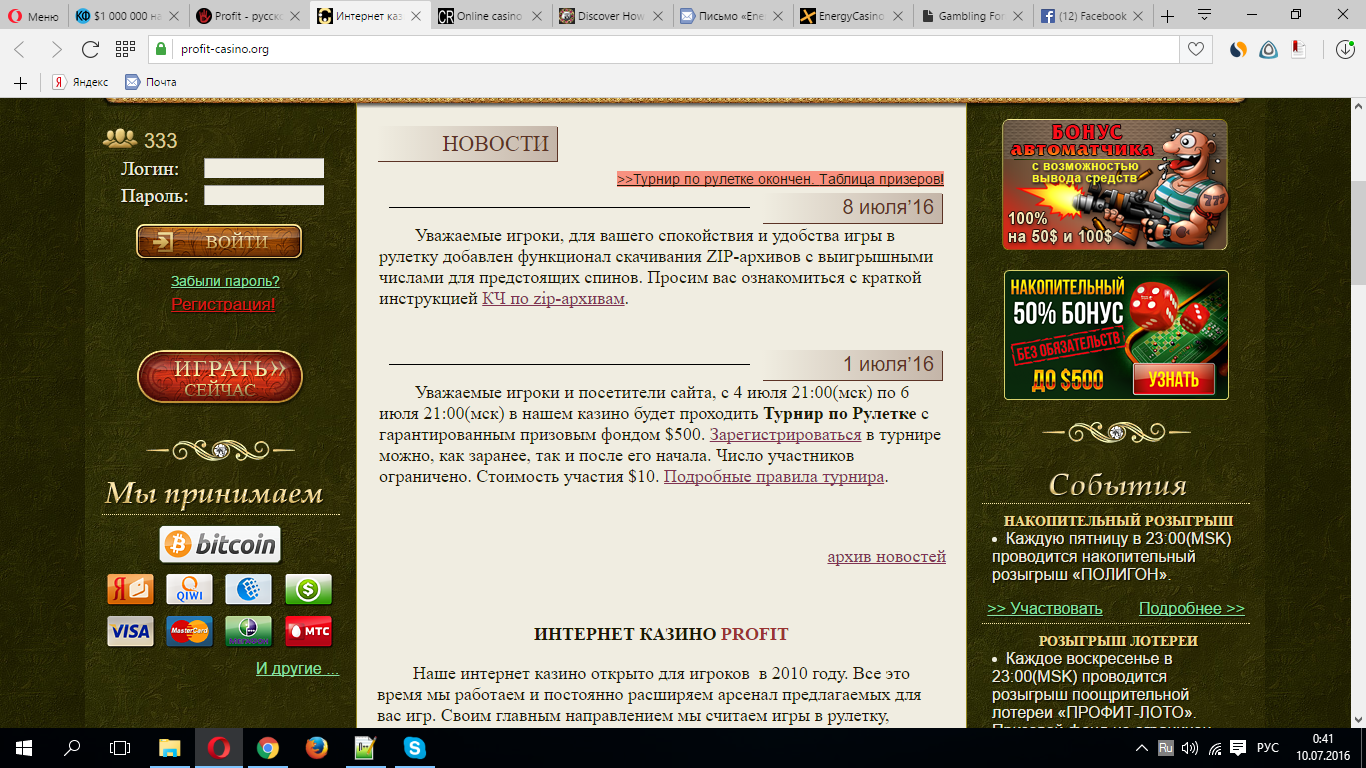Add a bookmark via the bookmarks bar plus
1366x768 pixels.
coord(20,82)
